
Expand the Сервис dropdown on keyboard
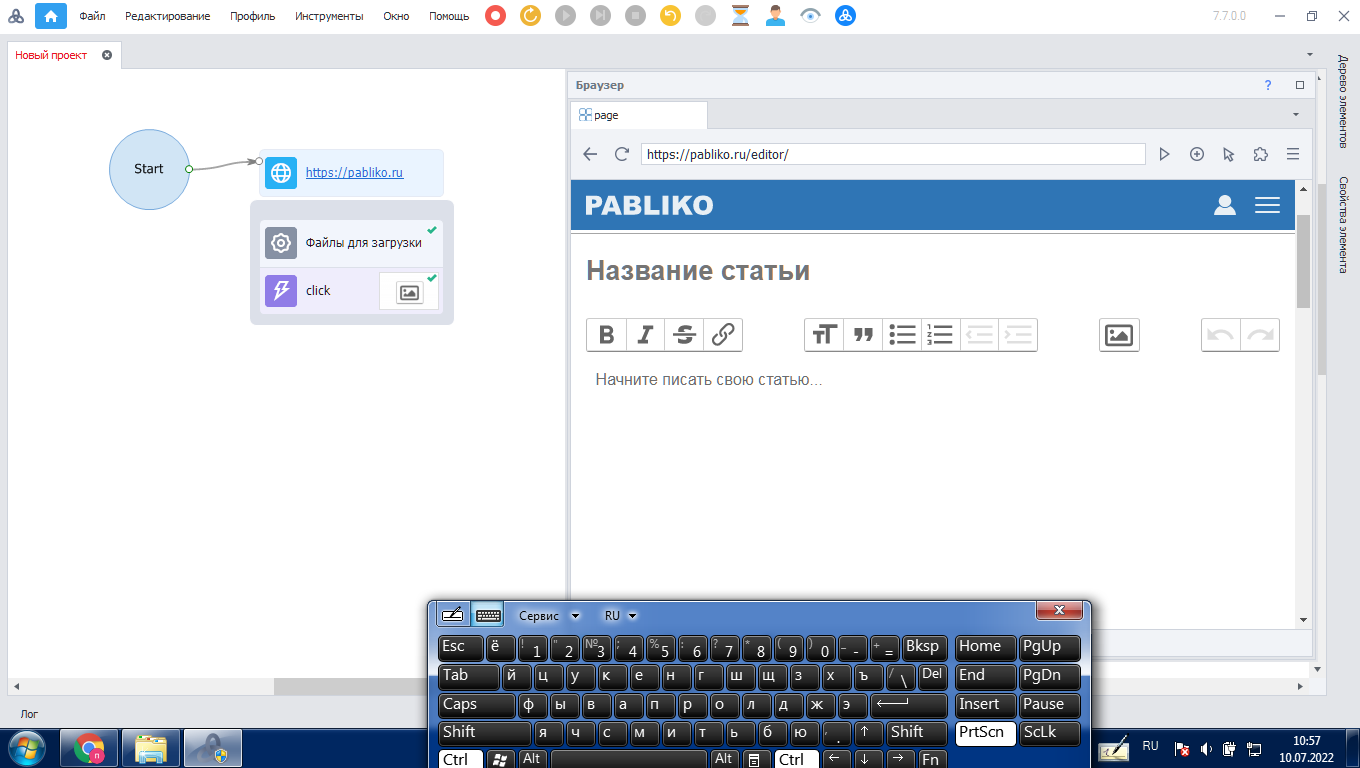tap(549, 616)
